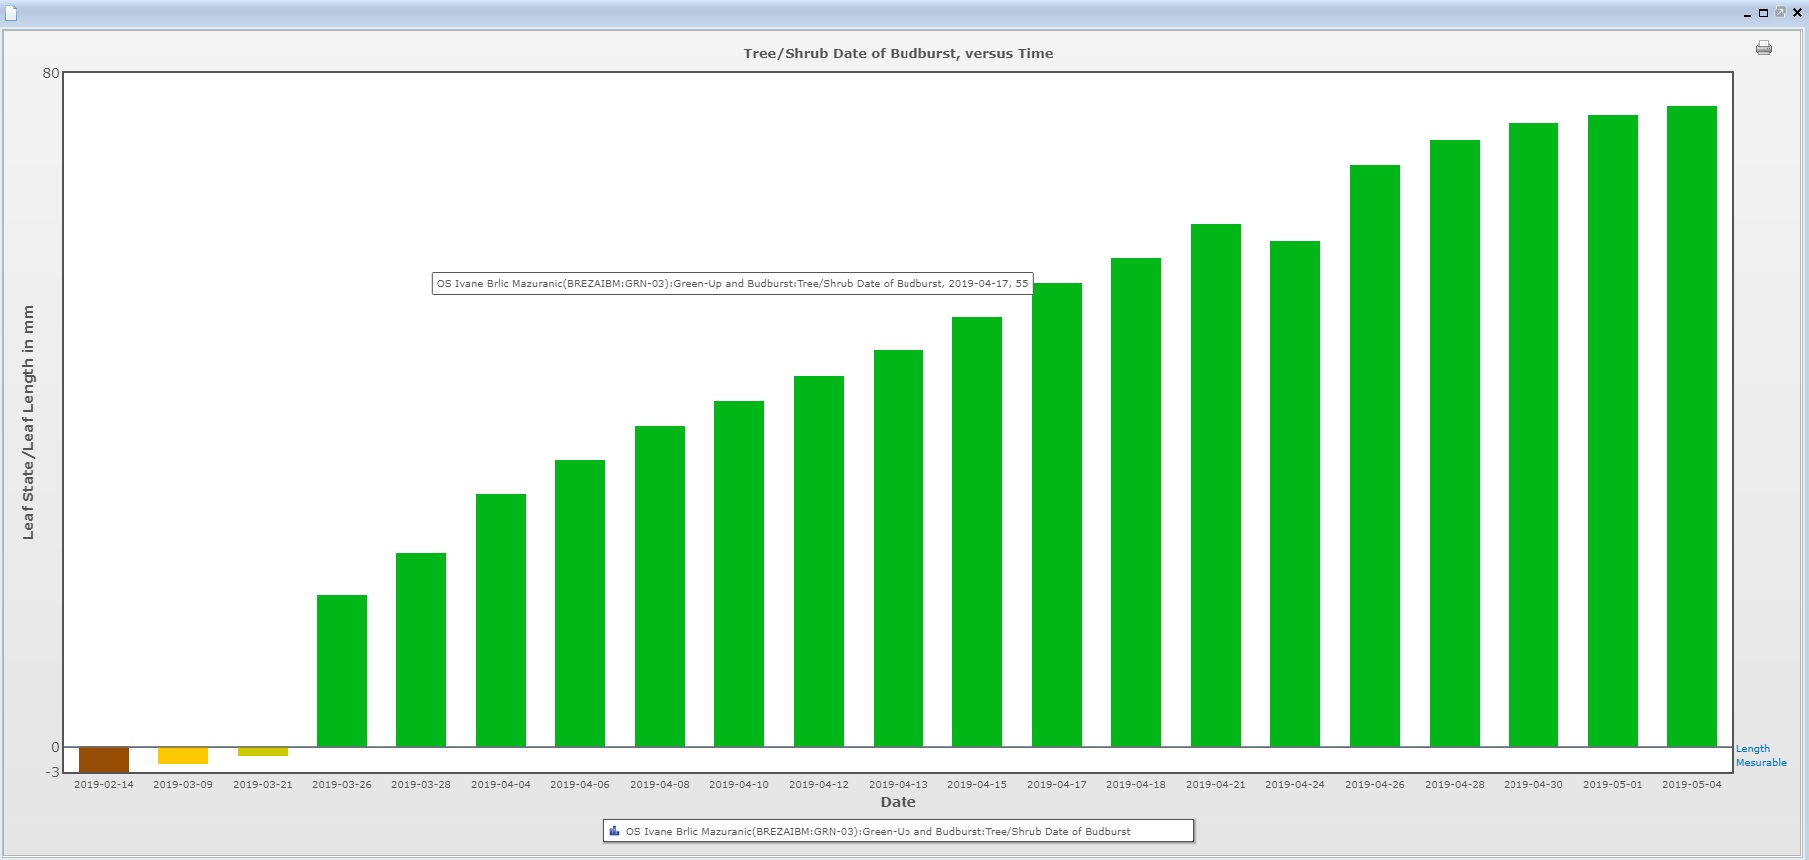Viewport: 1809px width, 860px height.
Task: Click the brown bar for 2019-02-14
Action: (x=104, y=759)
